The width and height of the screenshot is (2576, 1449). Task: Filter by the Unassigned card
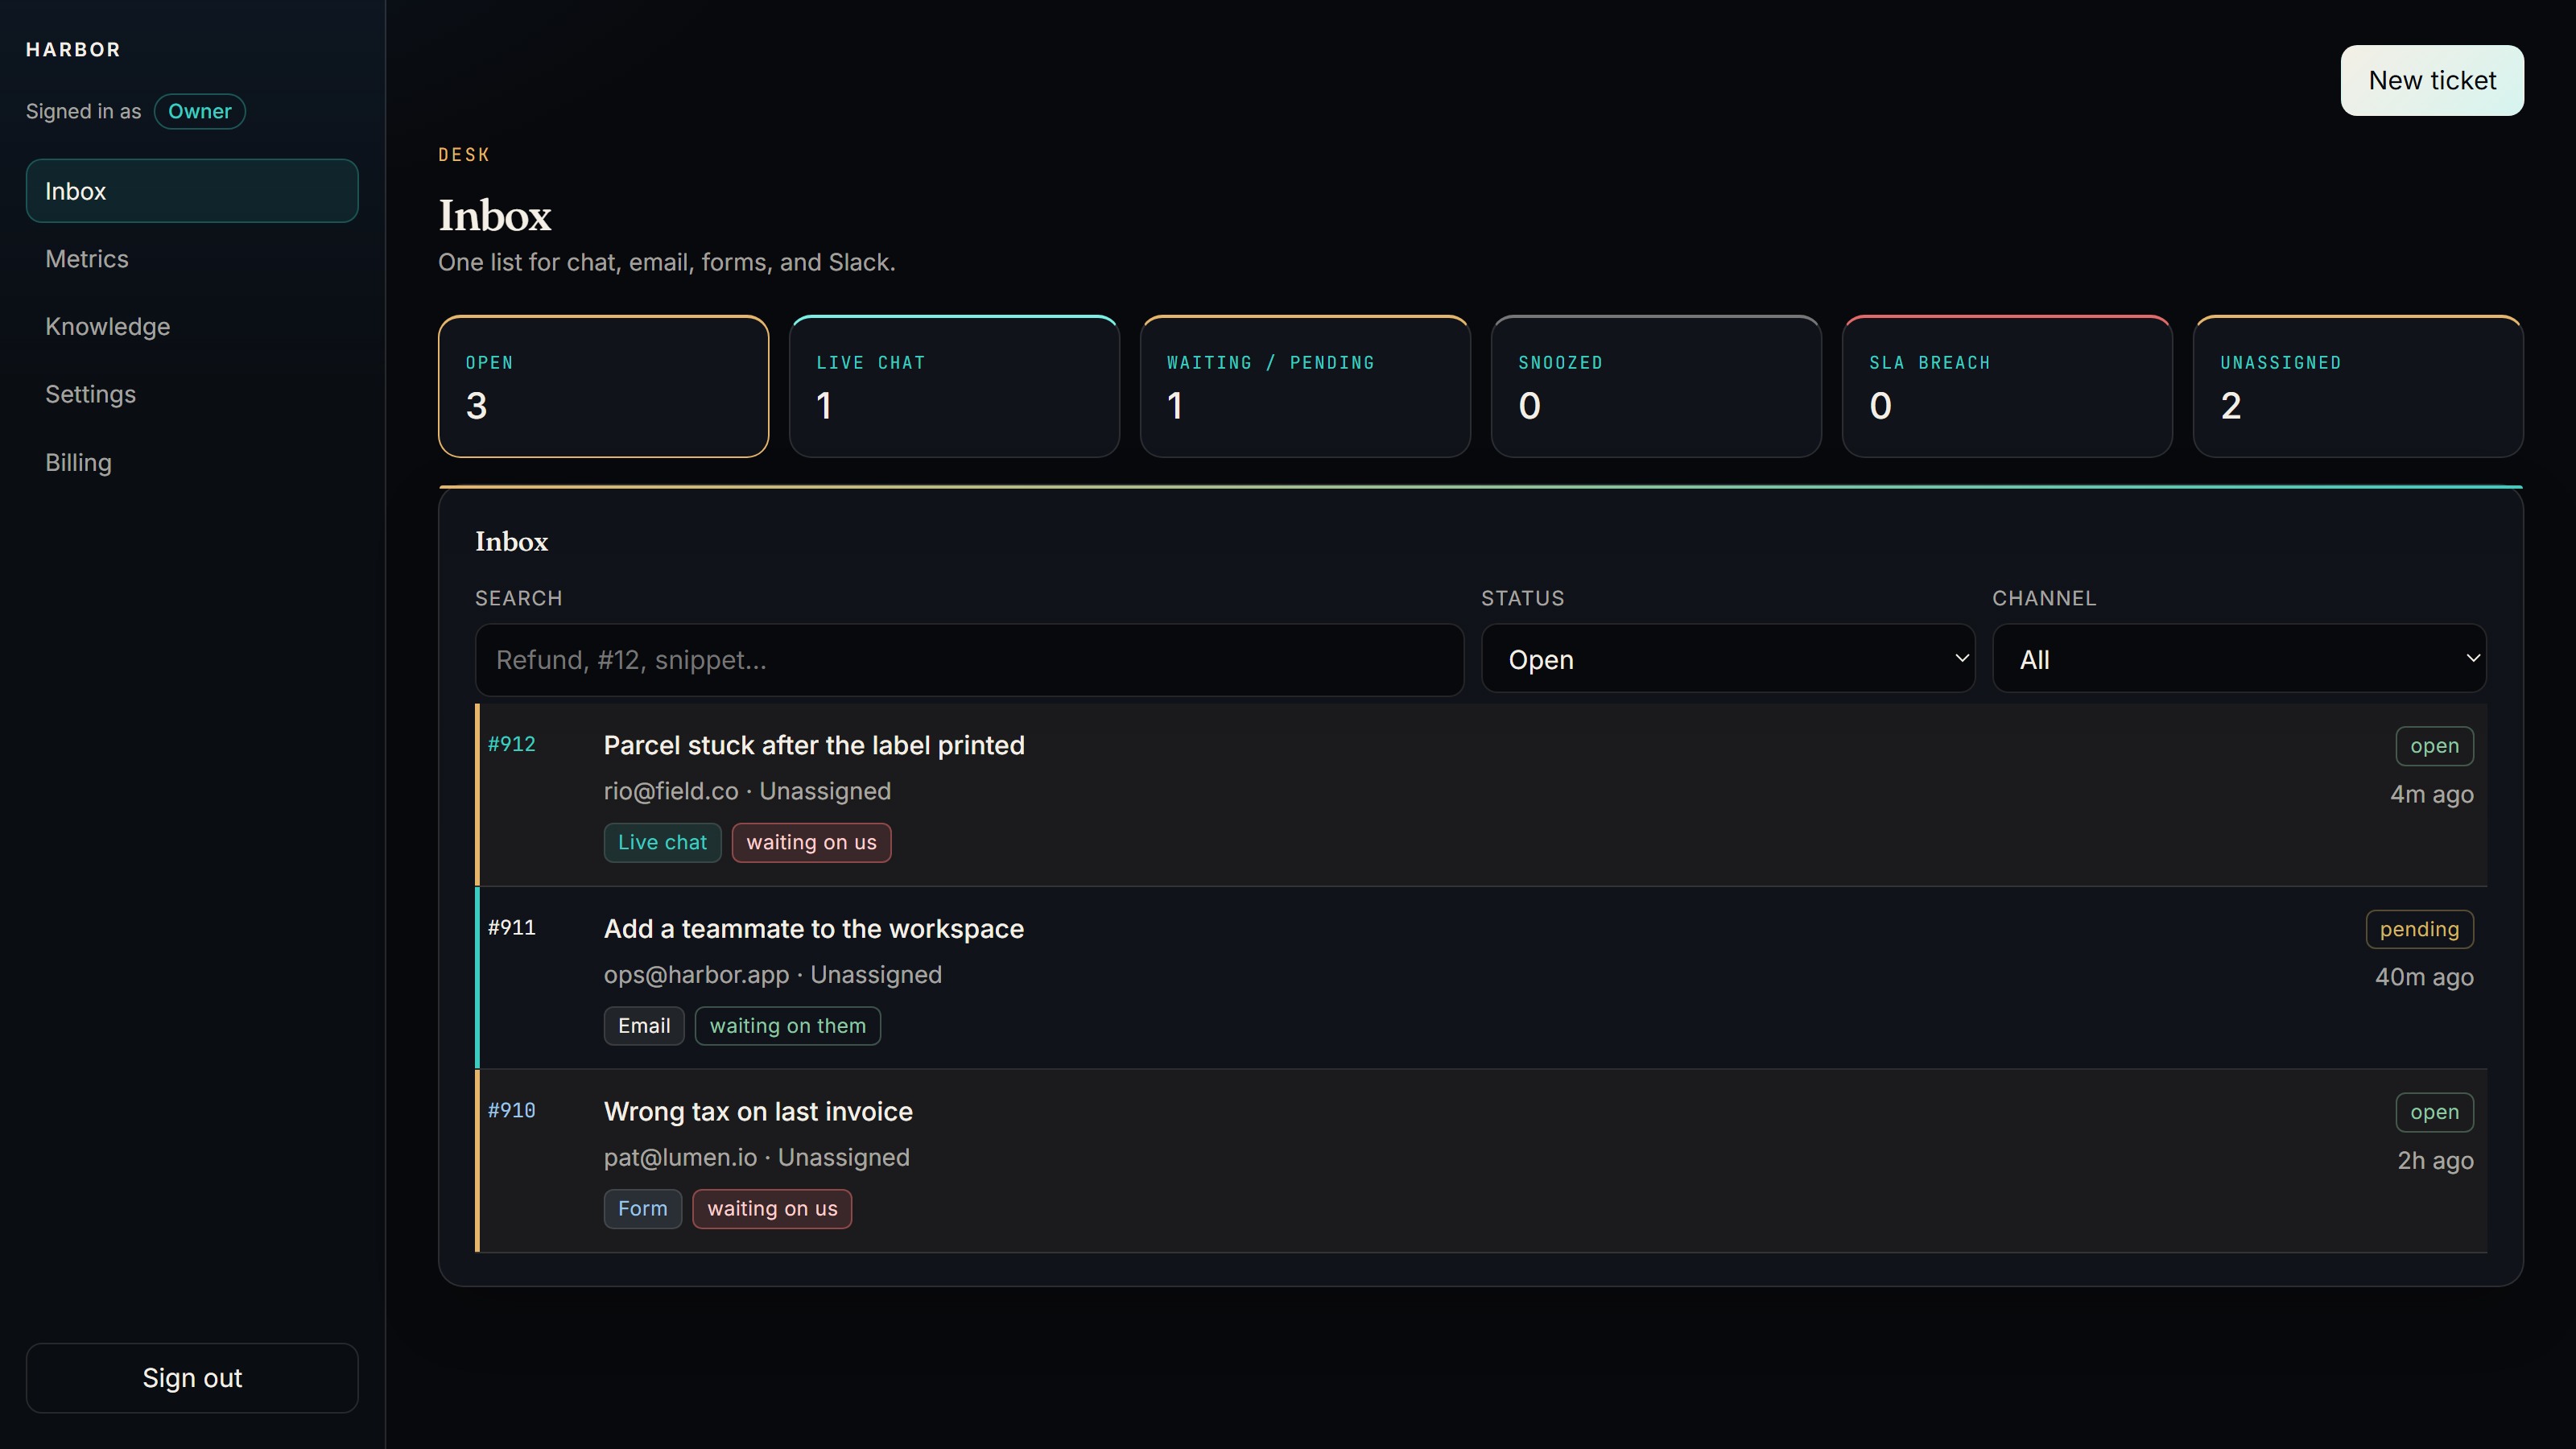click(x=2358, y=386)
